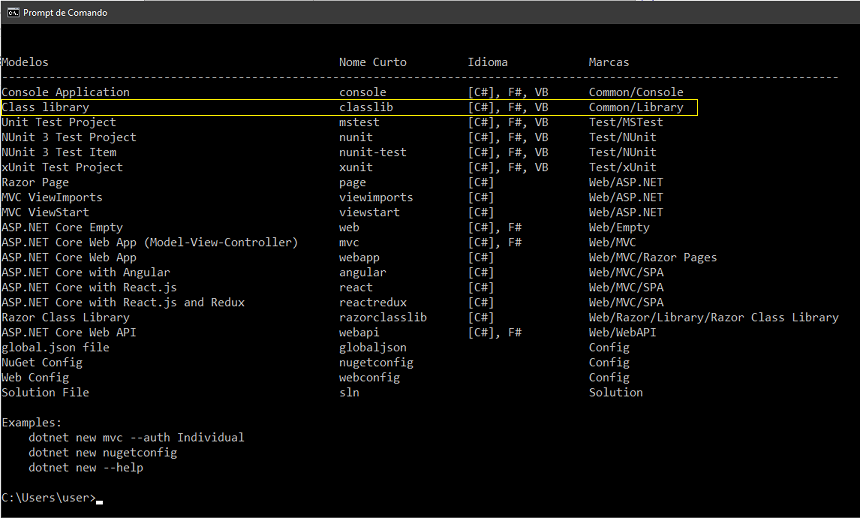860x518 pixels.
Task: Click the 'ASP.NET Core with React.js' entry
Action: point(89,287)
